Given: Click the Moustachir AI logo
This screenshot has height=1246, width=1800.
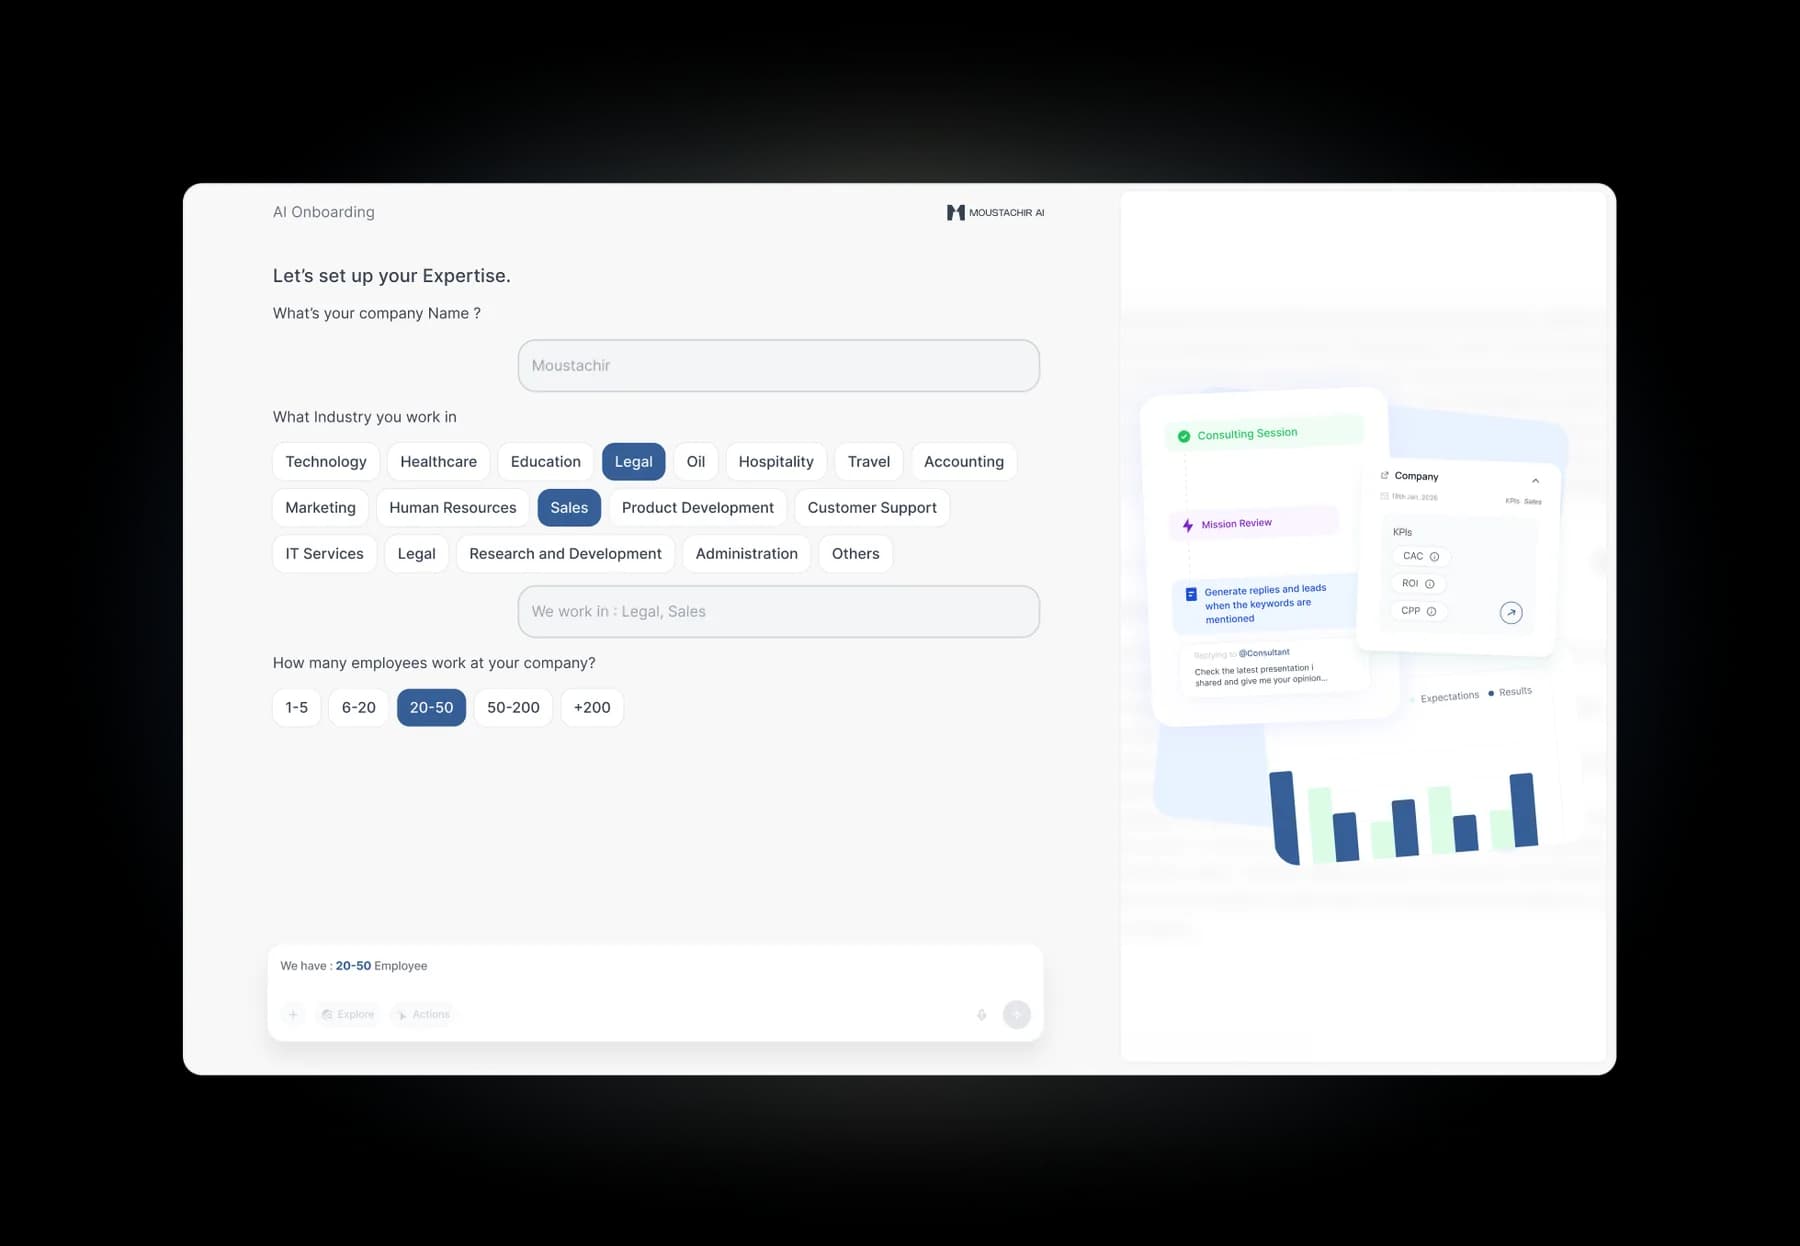Looking at the screenshot, I should 995,212.
